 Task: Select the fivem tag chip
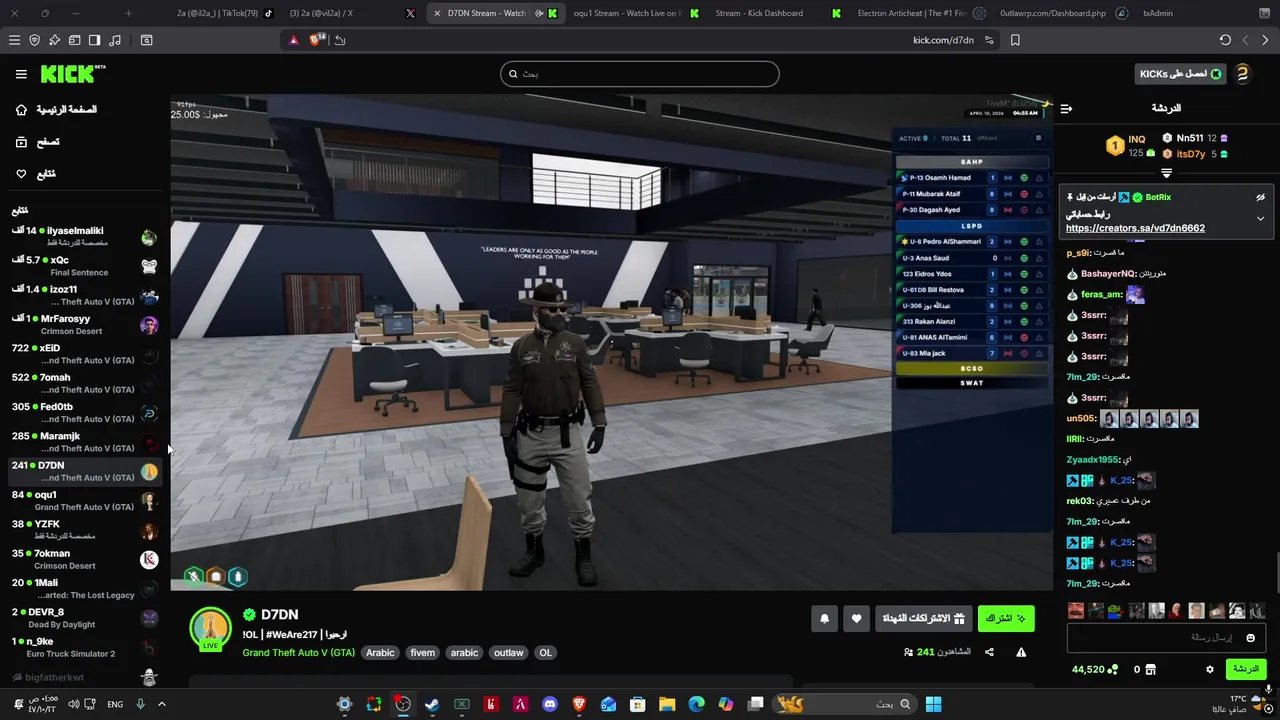pyautogui.click(x=422, y=653)
